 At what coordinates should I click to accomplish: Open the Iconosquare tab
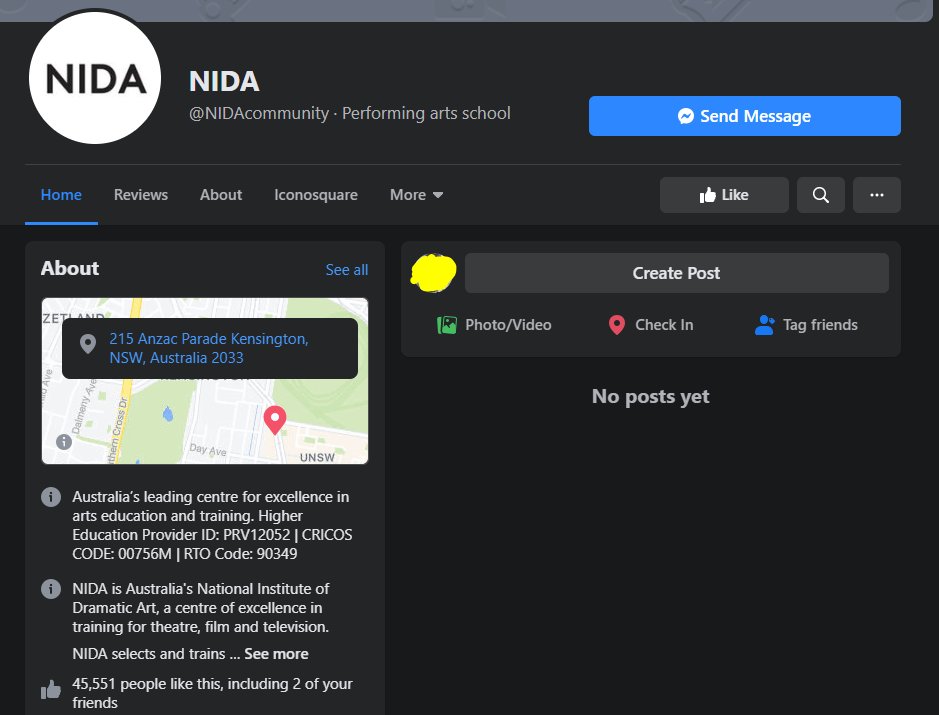point(315,194)
